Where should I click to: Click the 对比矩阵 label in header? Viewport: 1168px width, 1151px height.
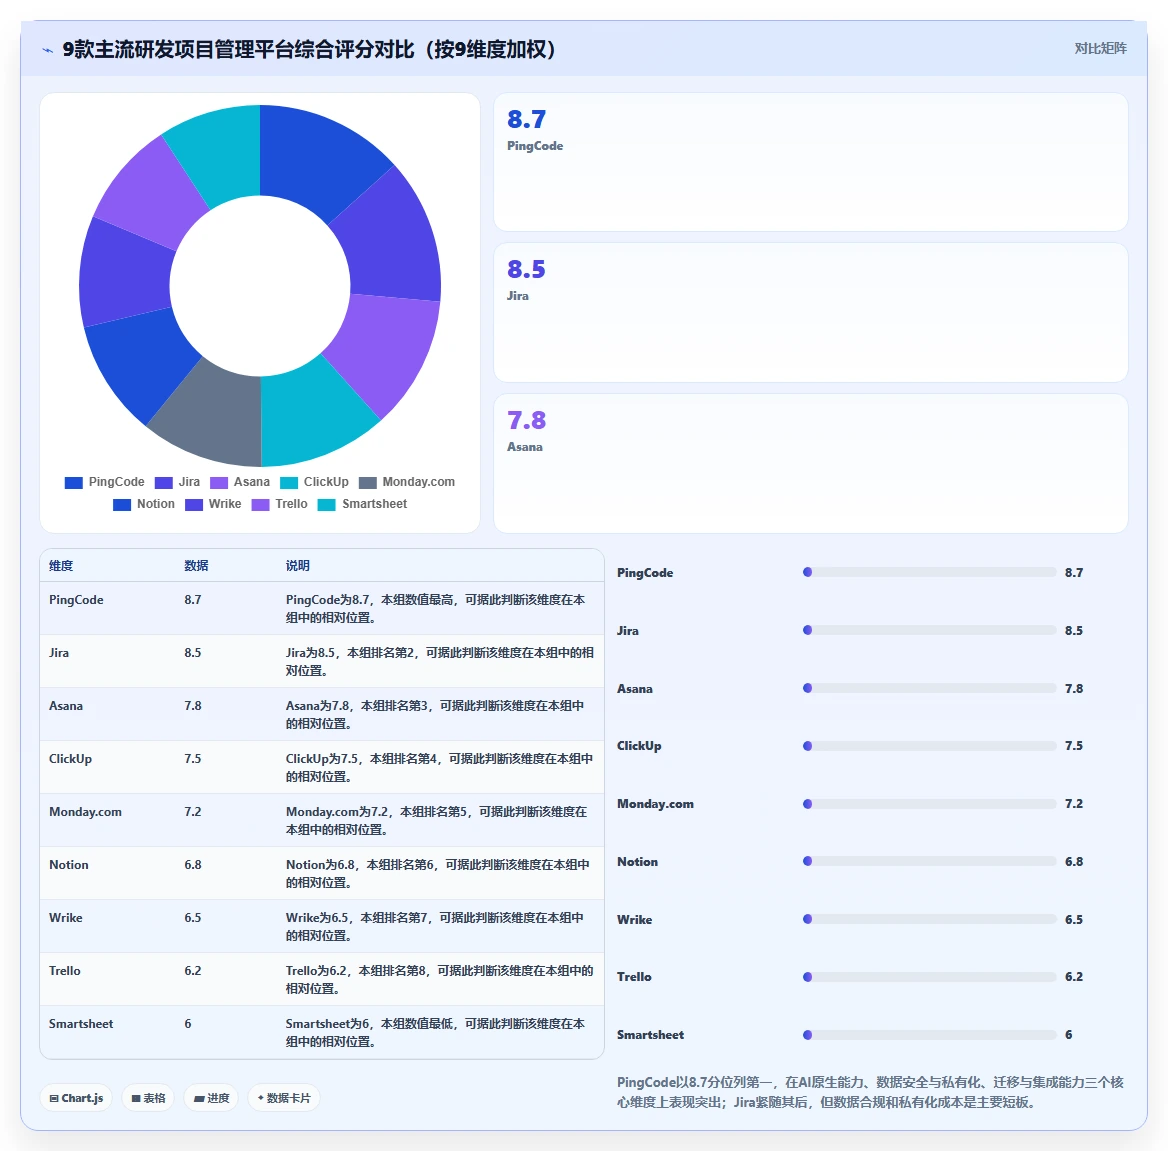(x=1100, y=48)
